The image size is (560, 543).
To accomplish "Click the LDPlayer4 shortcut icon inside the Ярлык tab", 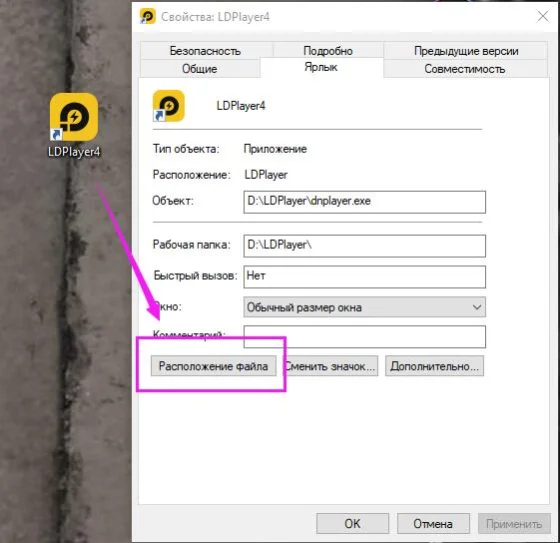I will point(169,106).
